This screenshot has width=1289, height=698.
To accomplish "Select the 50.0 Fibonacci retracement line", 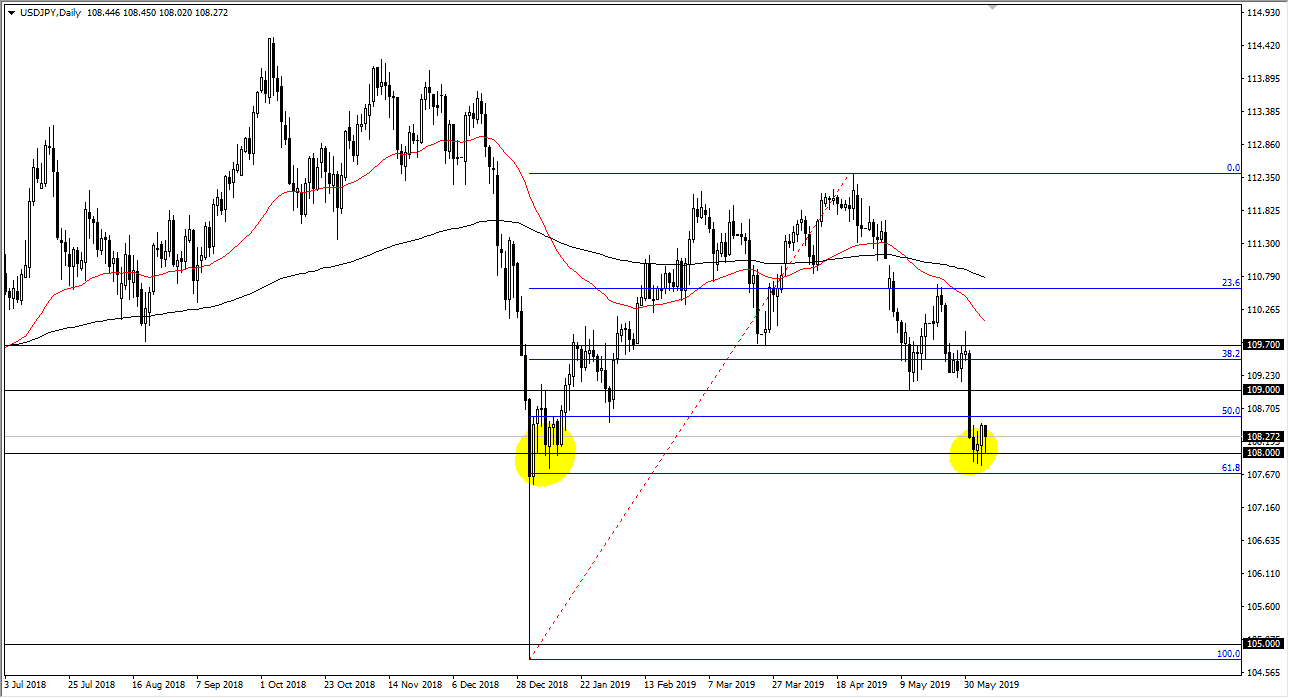I will (x=800, y=417).
